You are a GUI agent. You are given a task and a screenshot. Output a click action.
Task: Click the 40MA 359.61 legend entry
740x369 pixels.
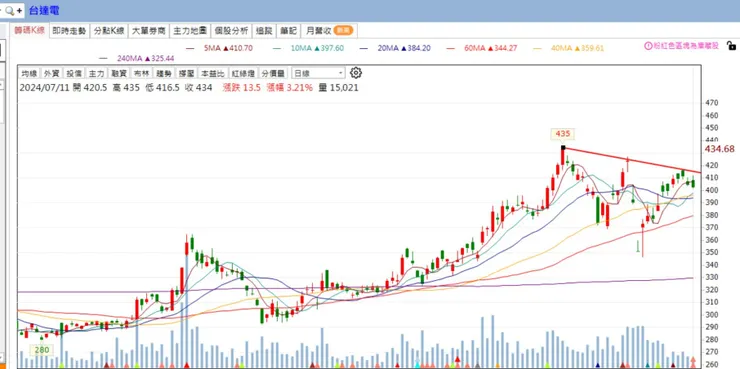pyautogui.click(x=568, y=48)
